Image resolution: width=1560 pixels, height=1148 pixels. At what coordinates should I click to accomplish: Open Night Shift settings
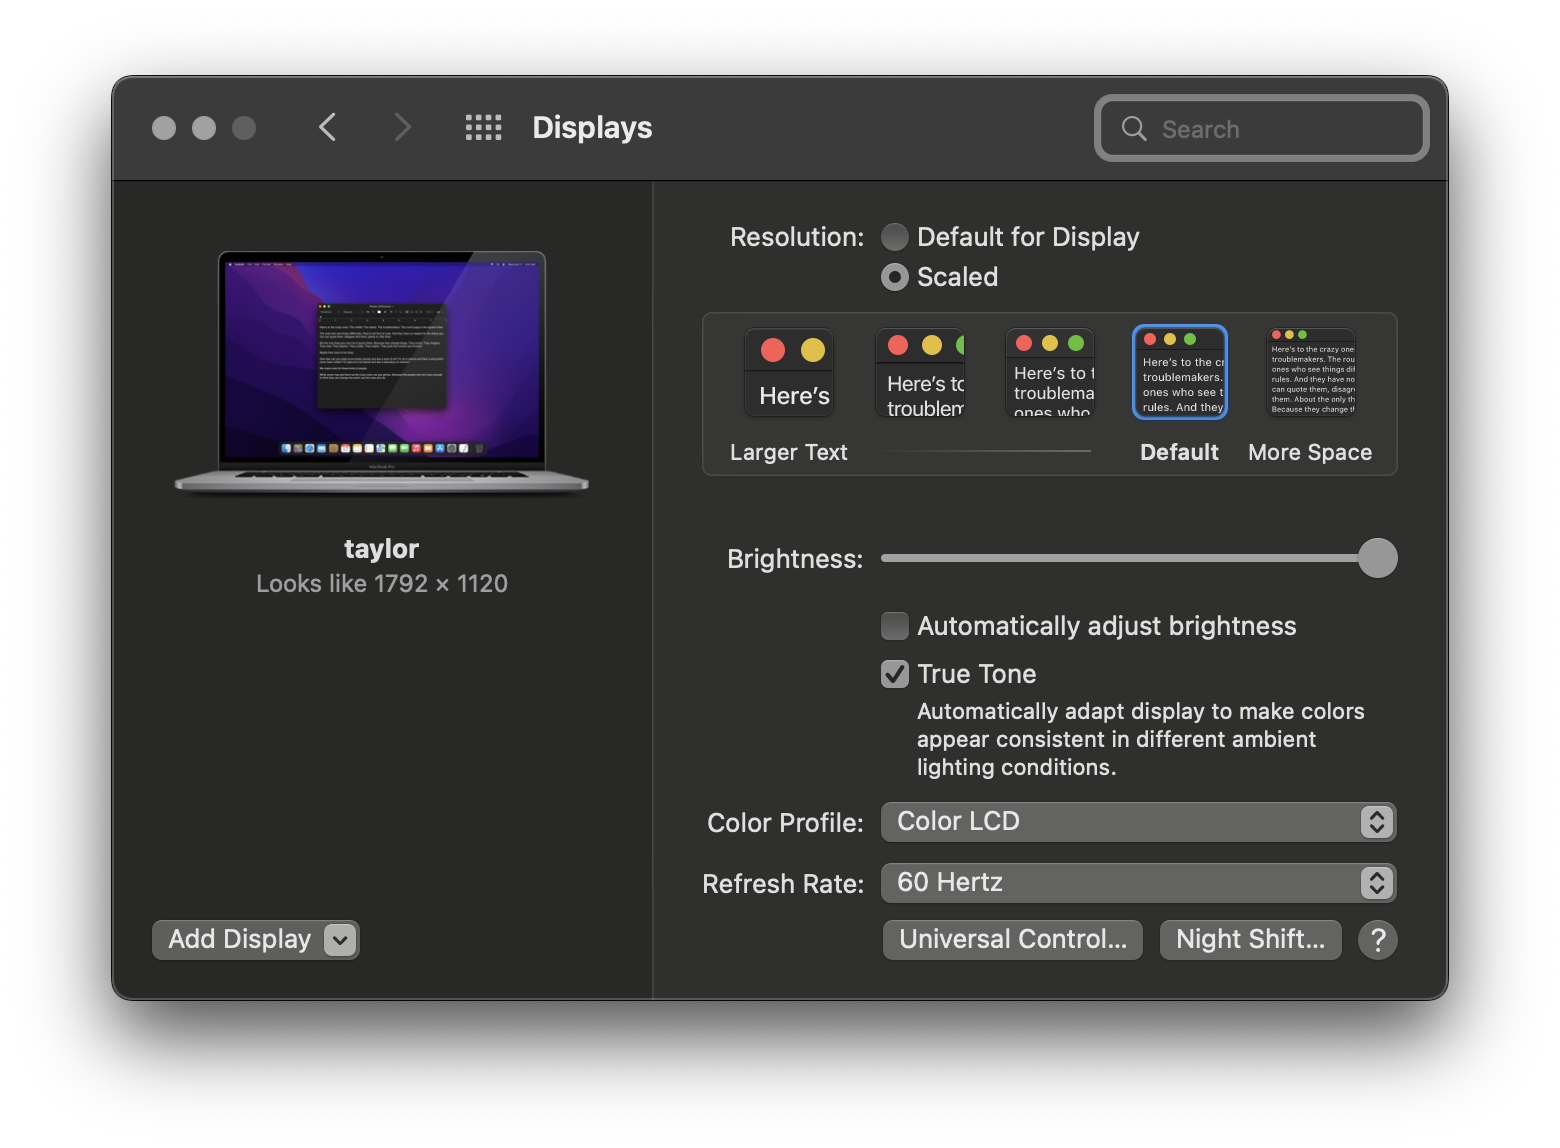(x=1250, y=940)
